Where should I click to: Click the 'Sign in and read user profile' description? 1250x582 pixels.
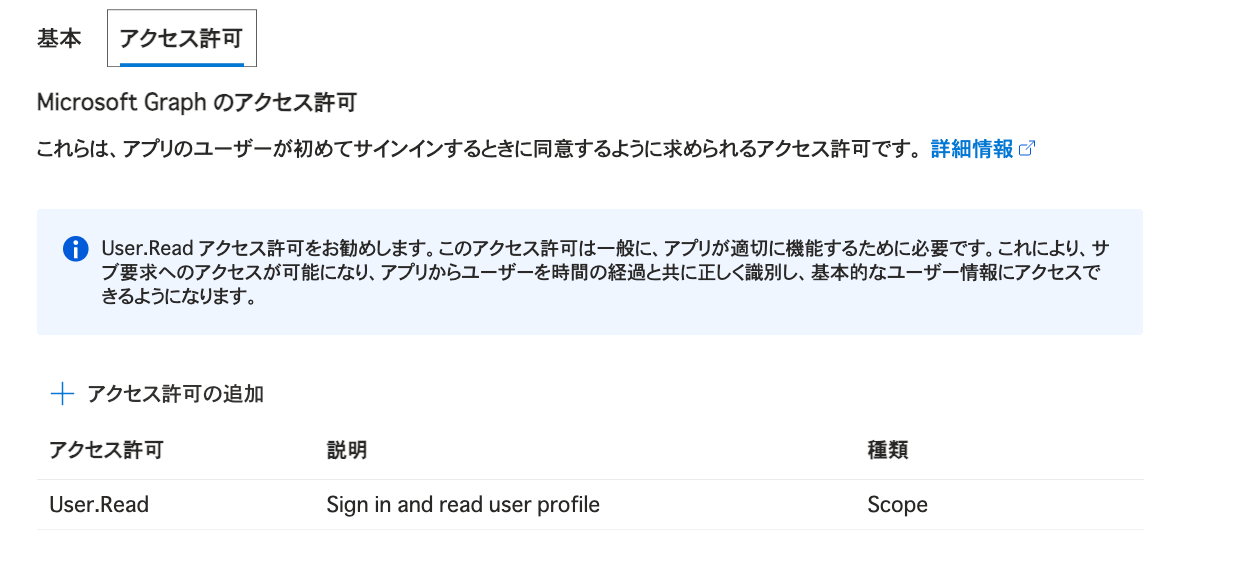pos(463,505)
